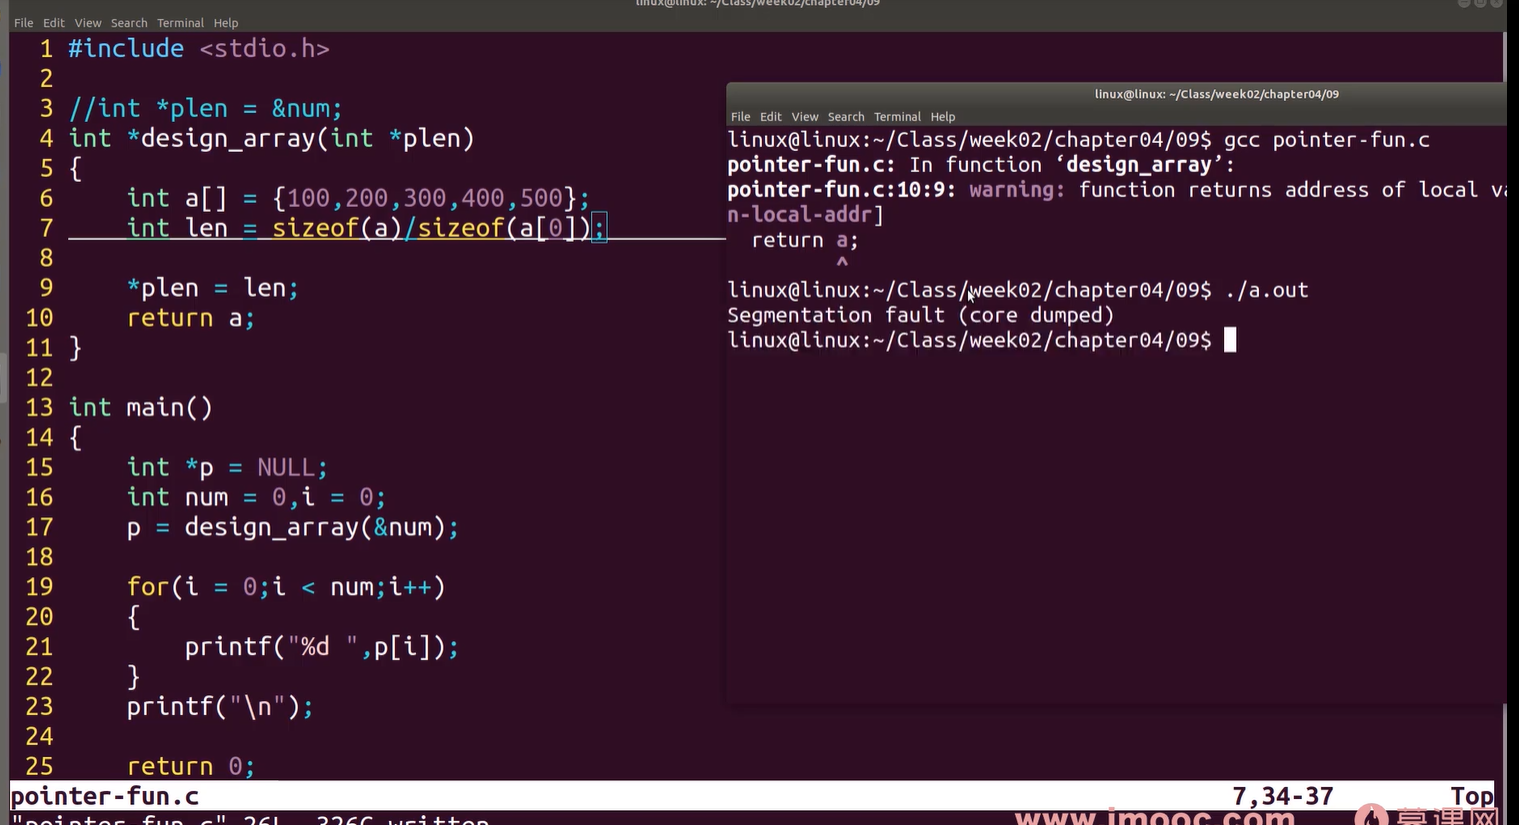Click the './a.out' command in terminal
This screenshot has height=825, width=1519.
pyautogui.click(x=1266, y=290)
